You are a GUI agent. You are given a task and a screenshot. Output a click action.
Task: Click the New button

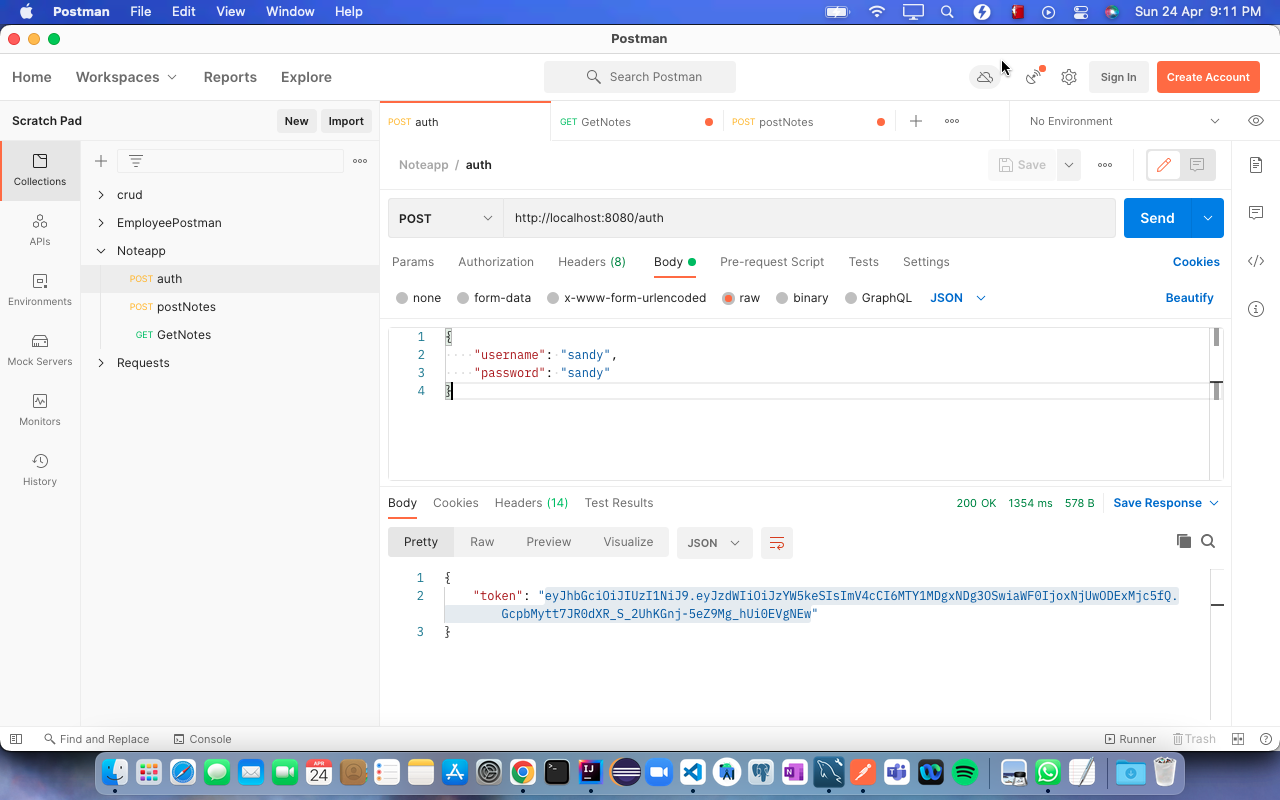296,121
